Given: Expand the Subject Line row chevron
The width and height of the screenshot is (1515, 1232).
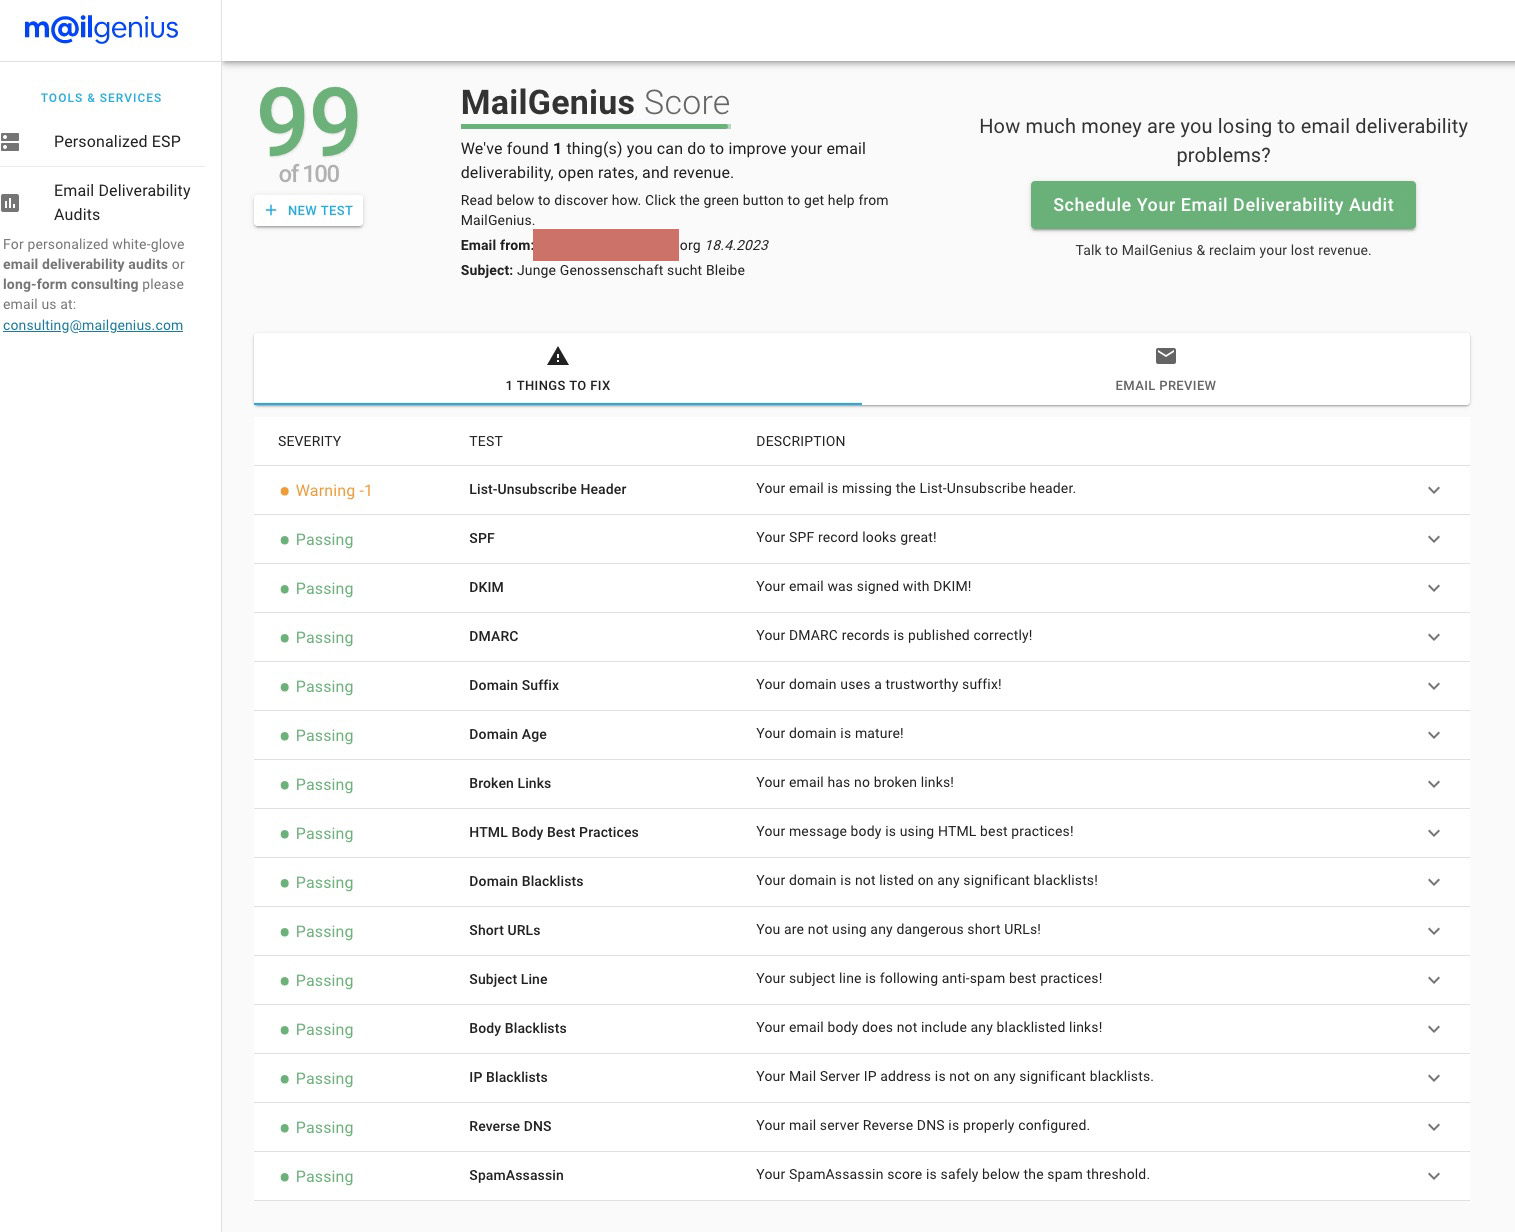Looking at the screenshot, I should pos(1434,980).
